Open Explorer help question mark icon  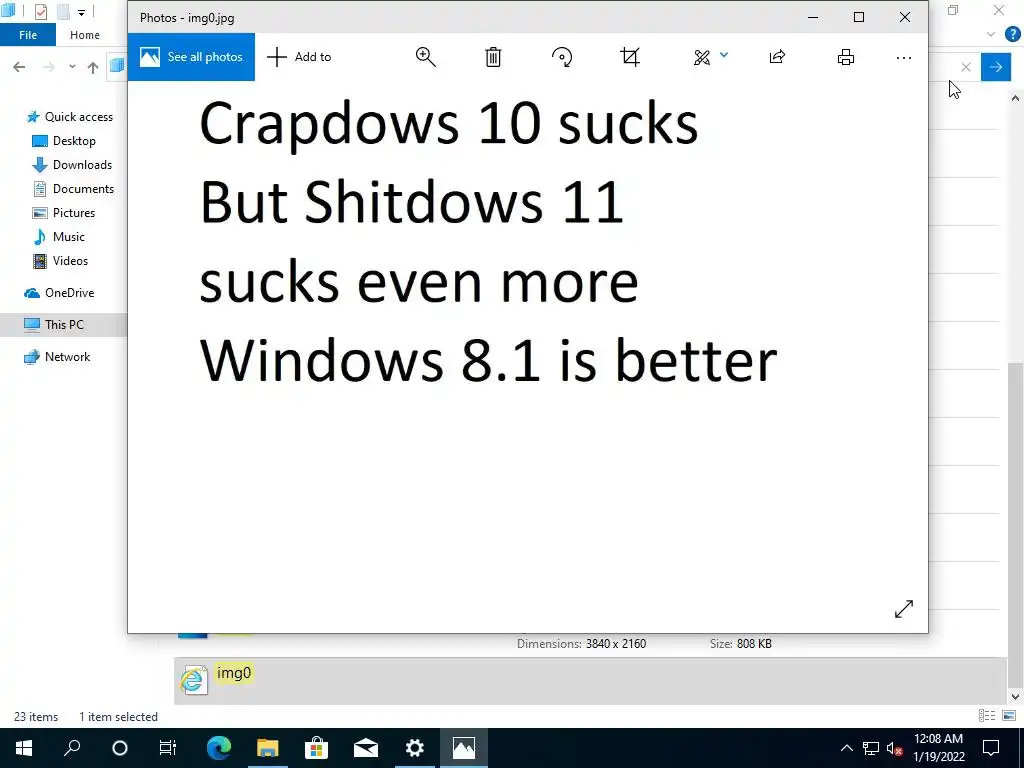[1013, 34]
